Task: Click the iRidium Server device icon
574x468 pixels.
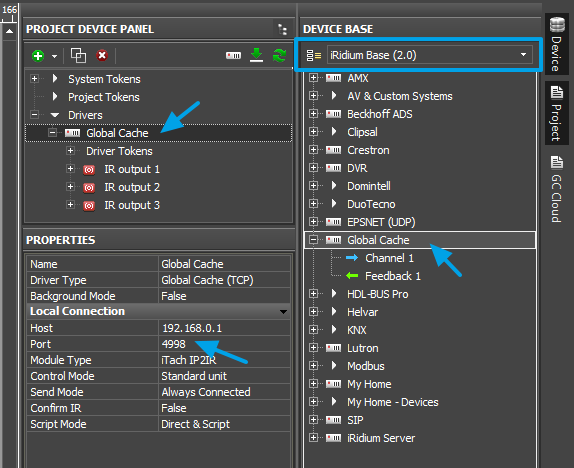Action: pos(333,438)
